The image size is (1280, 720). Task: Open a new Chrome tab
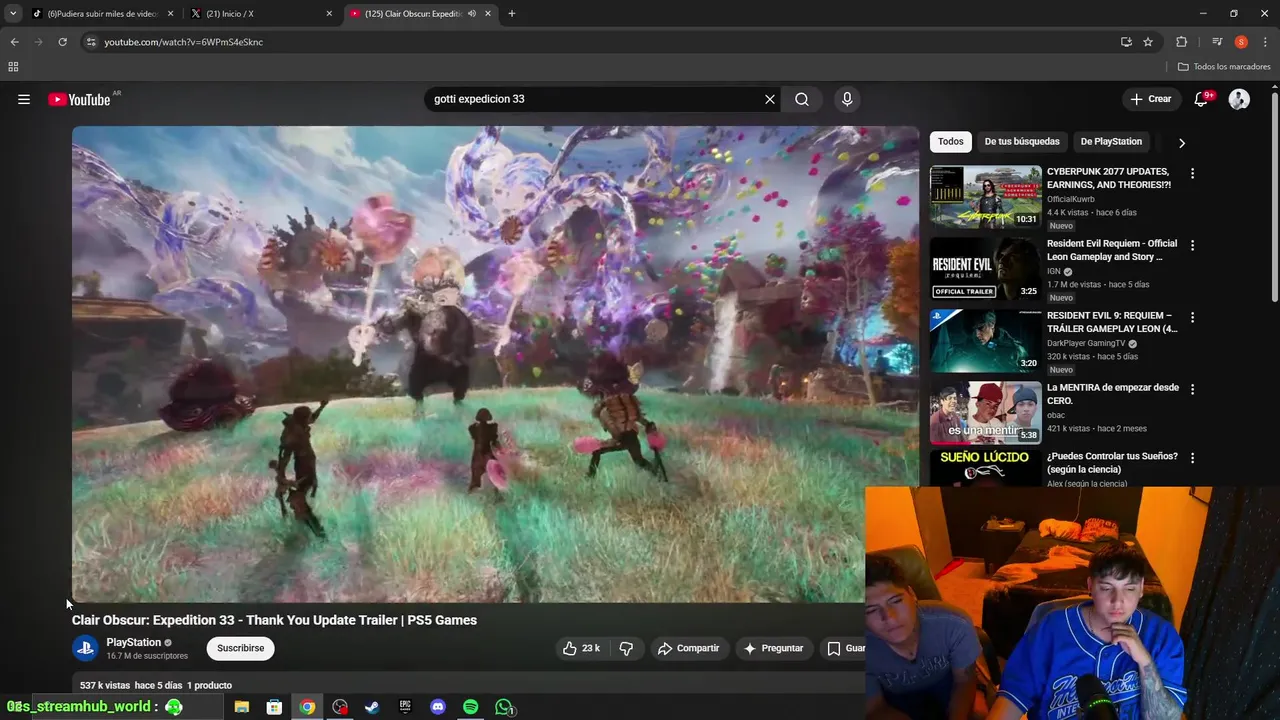(x=512, y=14)
